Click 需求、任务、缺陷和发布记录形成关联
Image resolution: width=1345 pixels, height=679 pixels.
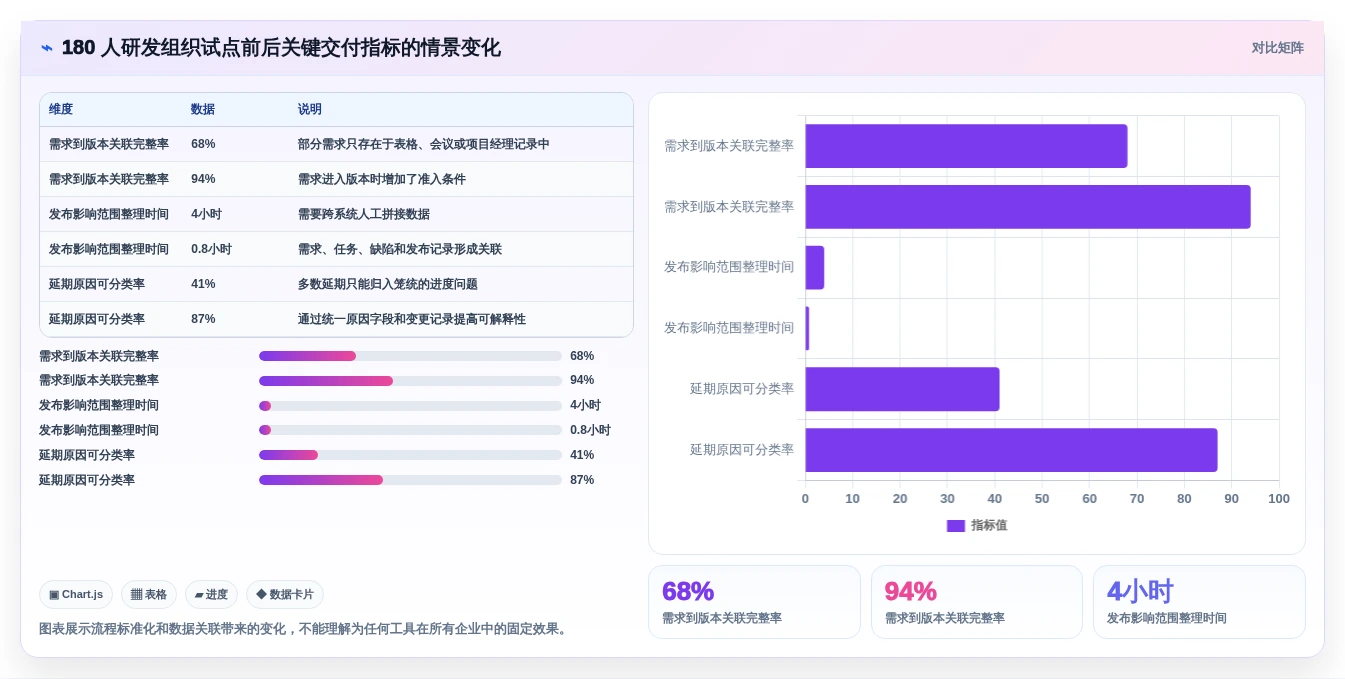click(x=400, y=249)
